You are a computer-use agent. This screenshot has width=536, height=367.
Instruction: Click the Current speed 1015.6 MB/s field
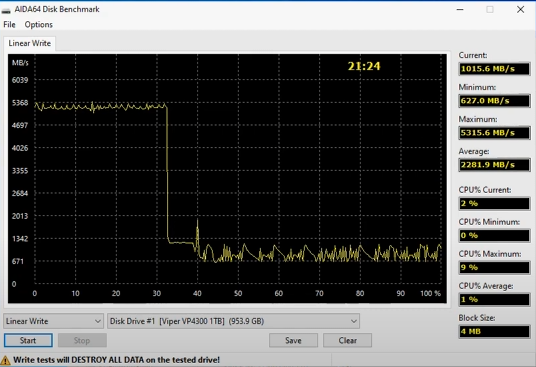pyautogui.click(x=494, y=69)
